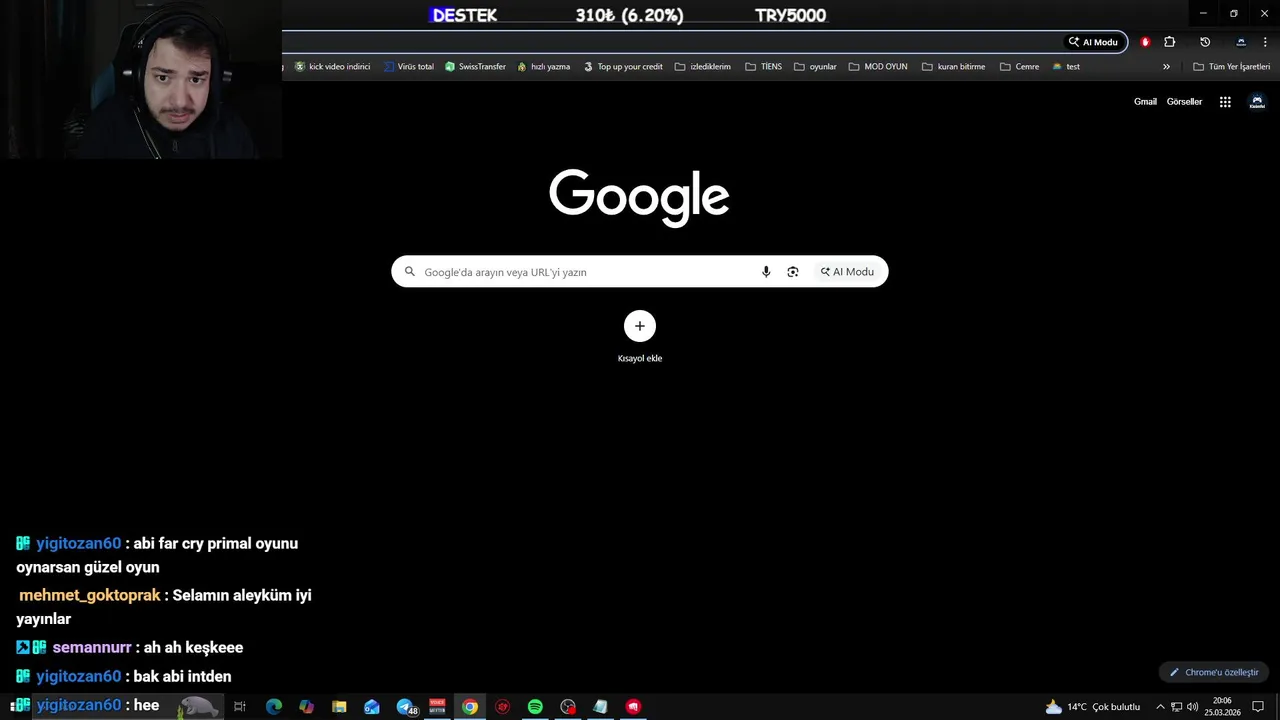Open volume control in system tray

point(1192,707)
